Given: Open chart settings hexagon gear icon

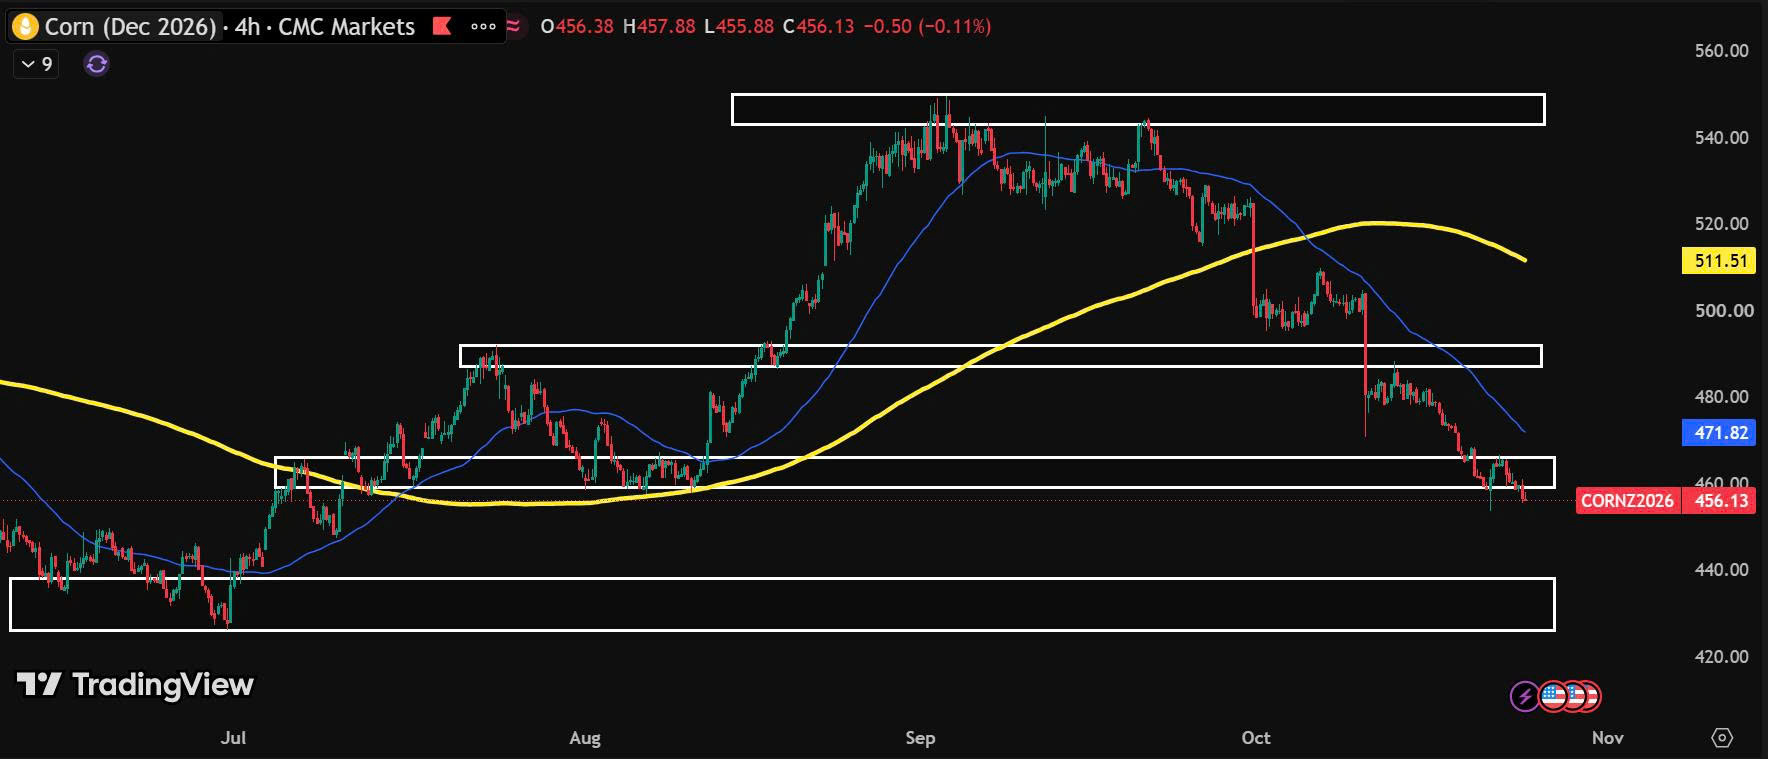Looking at the screenshot, I should point(1722,738).
